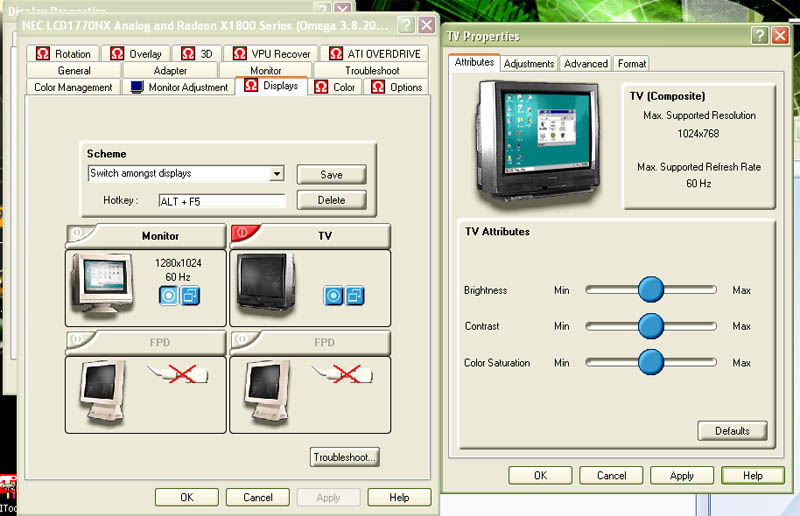This screenshot has width=800, height=516.
Task: Apply changes in TV Properties
Action: (682, 476)
